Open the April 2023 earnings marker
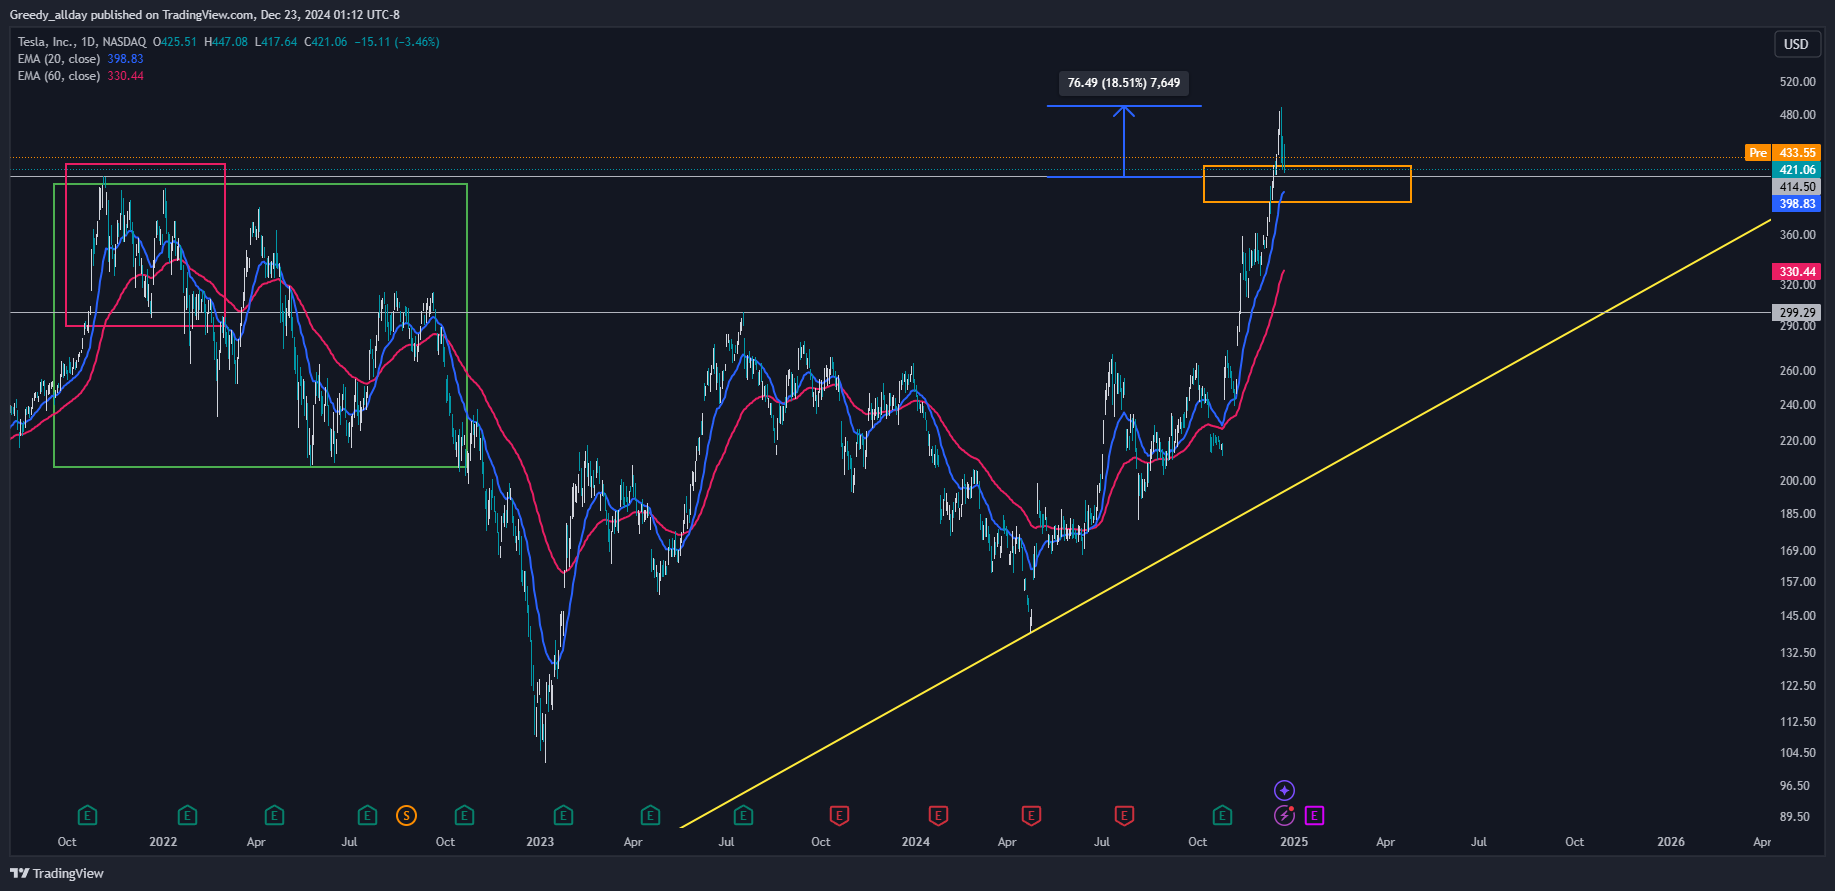The height and width of the screenshot is (891, 1835). click(x=650, y=816)
